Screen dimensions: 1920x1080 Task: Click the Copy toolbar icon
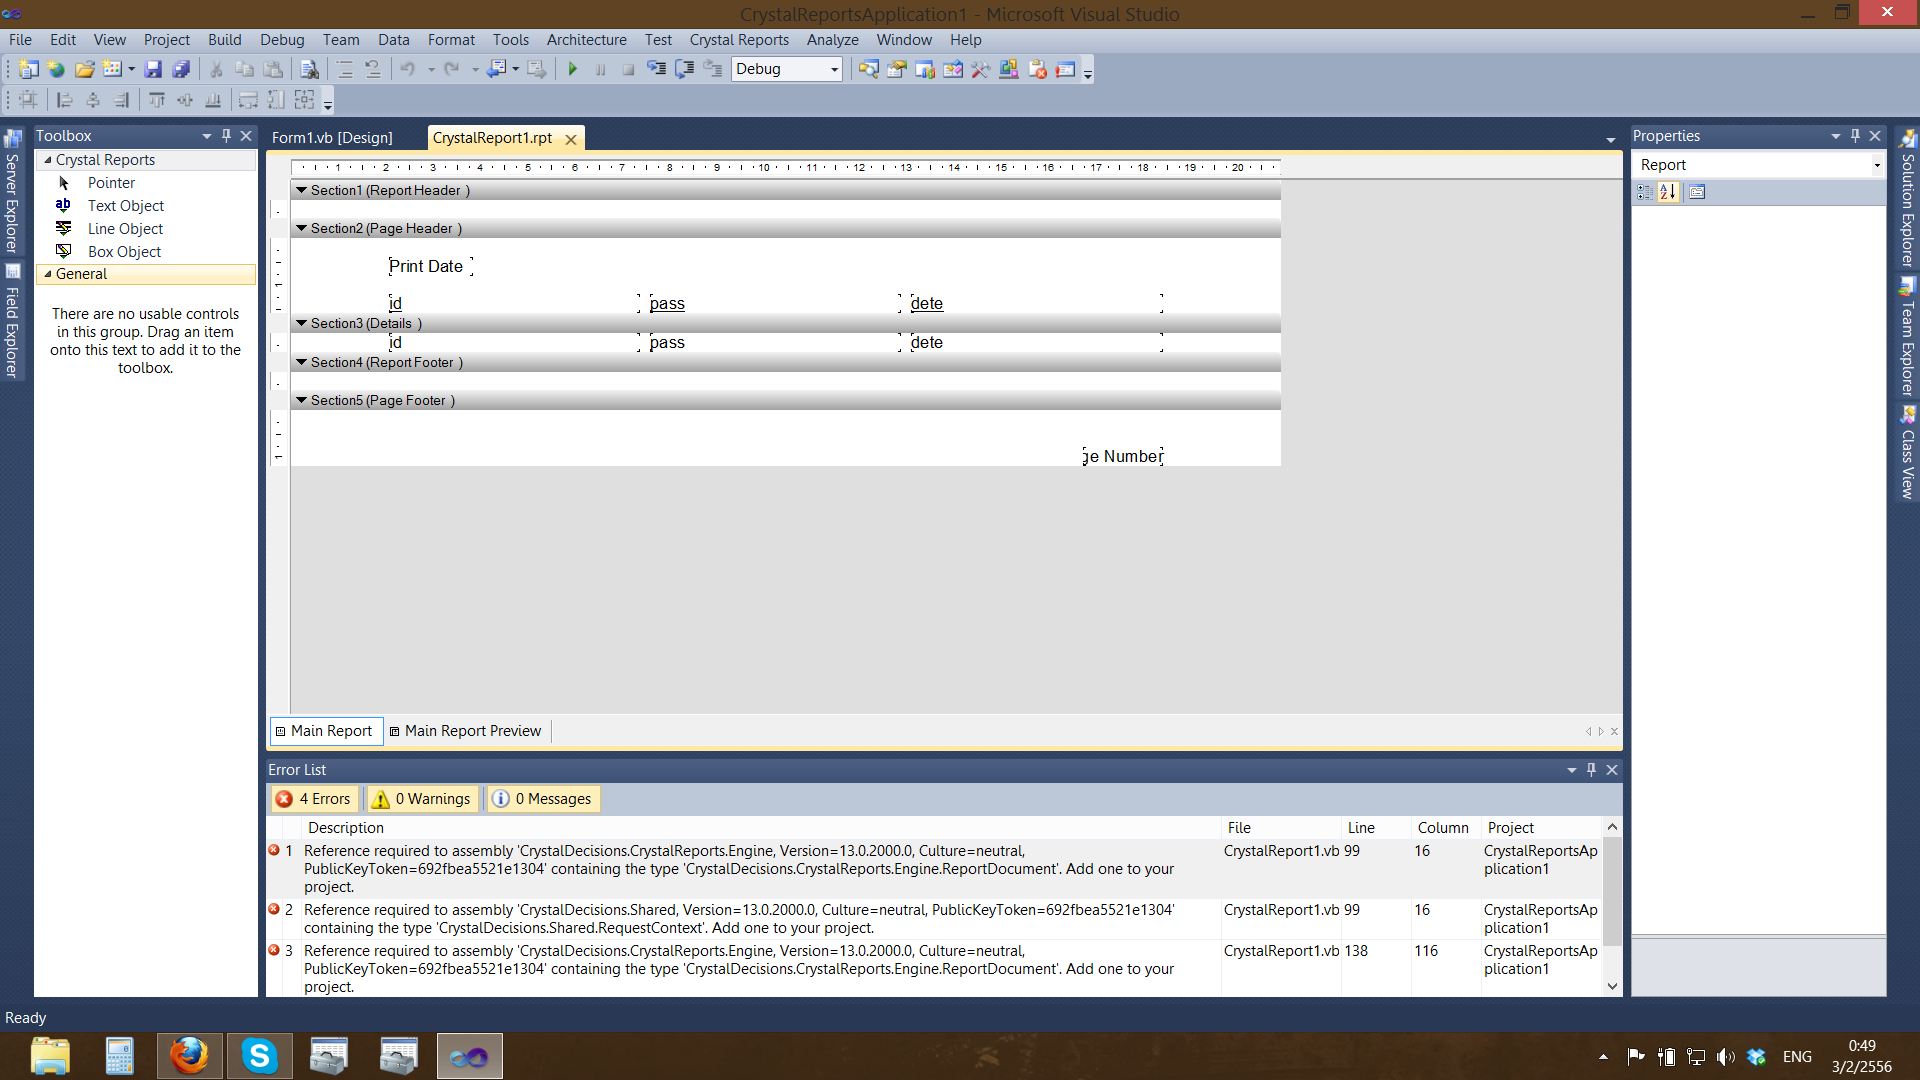pyautogui.click(x=244, y=69)
